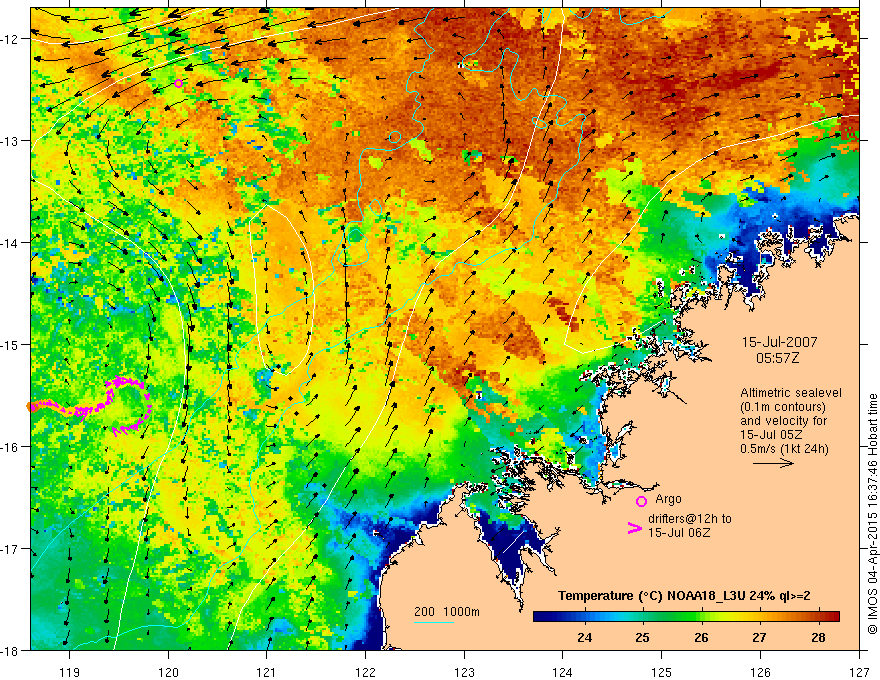Click the cyan isobath legend line
Screen dimensions: 880x680
point(434,622)
